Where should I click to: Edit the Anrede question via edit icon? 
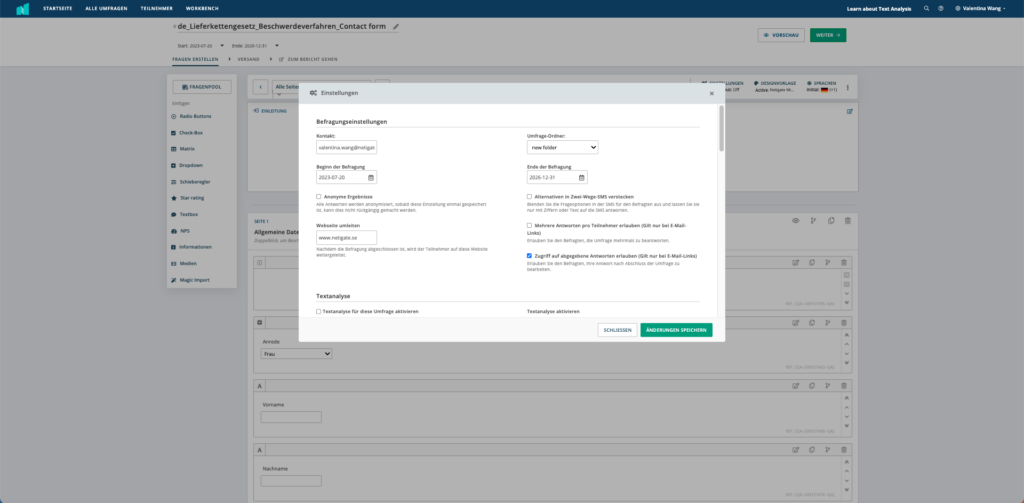[x=795, y=322]
